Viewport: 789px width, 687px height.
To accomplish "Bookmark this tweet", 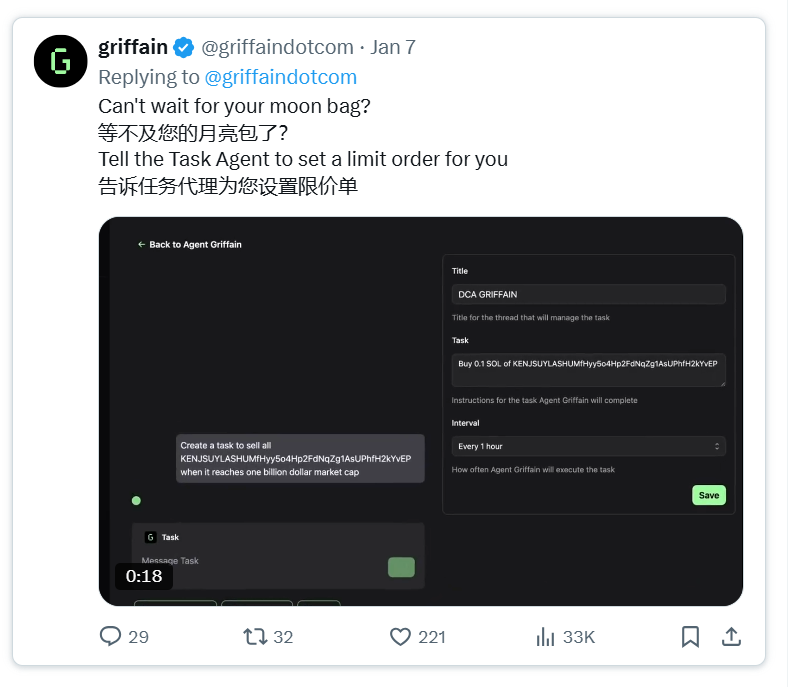I will point(690,637).
